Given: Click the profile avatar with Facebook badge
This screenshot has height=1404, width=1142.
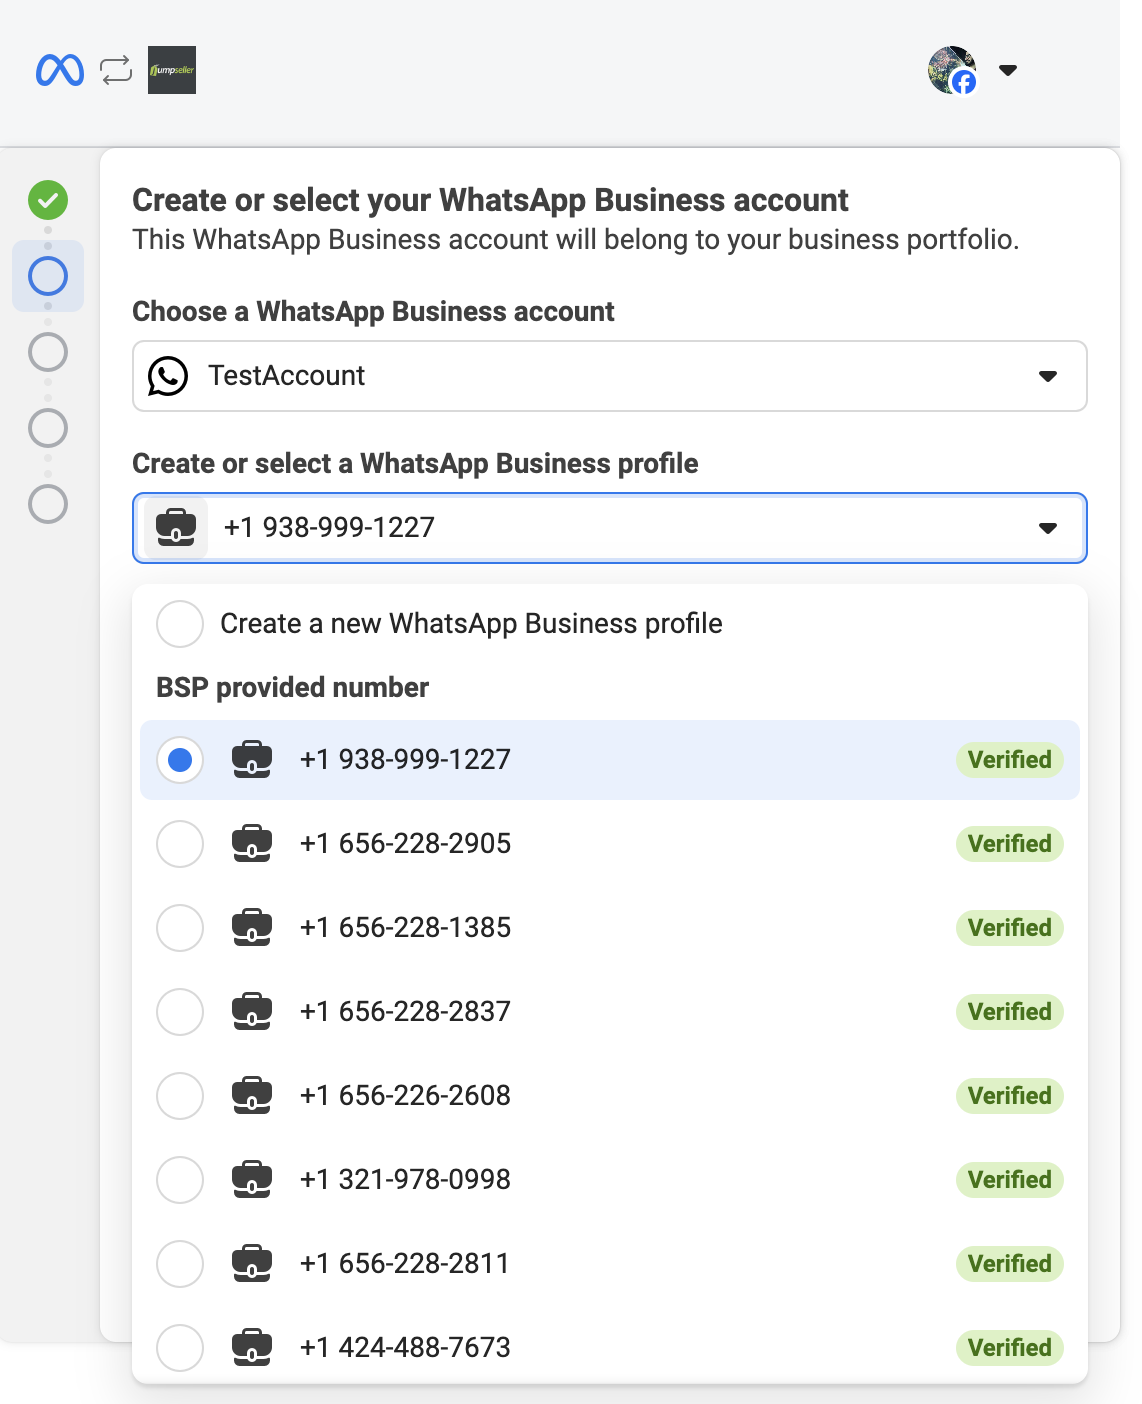Looking at the screenshot, I should point(952,70).
